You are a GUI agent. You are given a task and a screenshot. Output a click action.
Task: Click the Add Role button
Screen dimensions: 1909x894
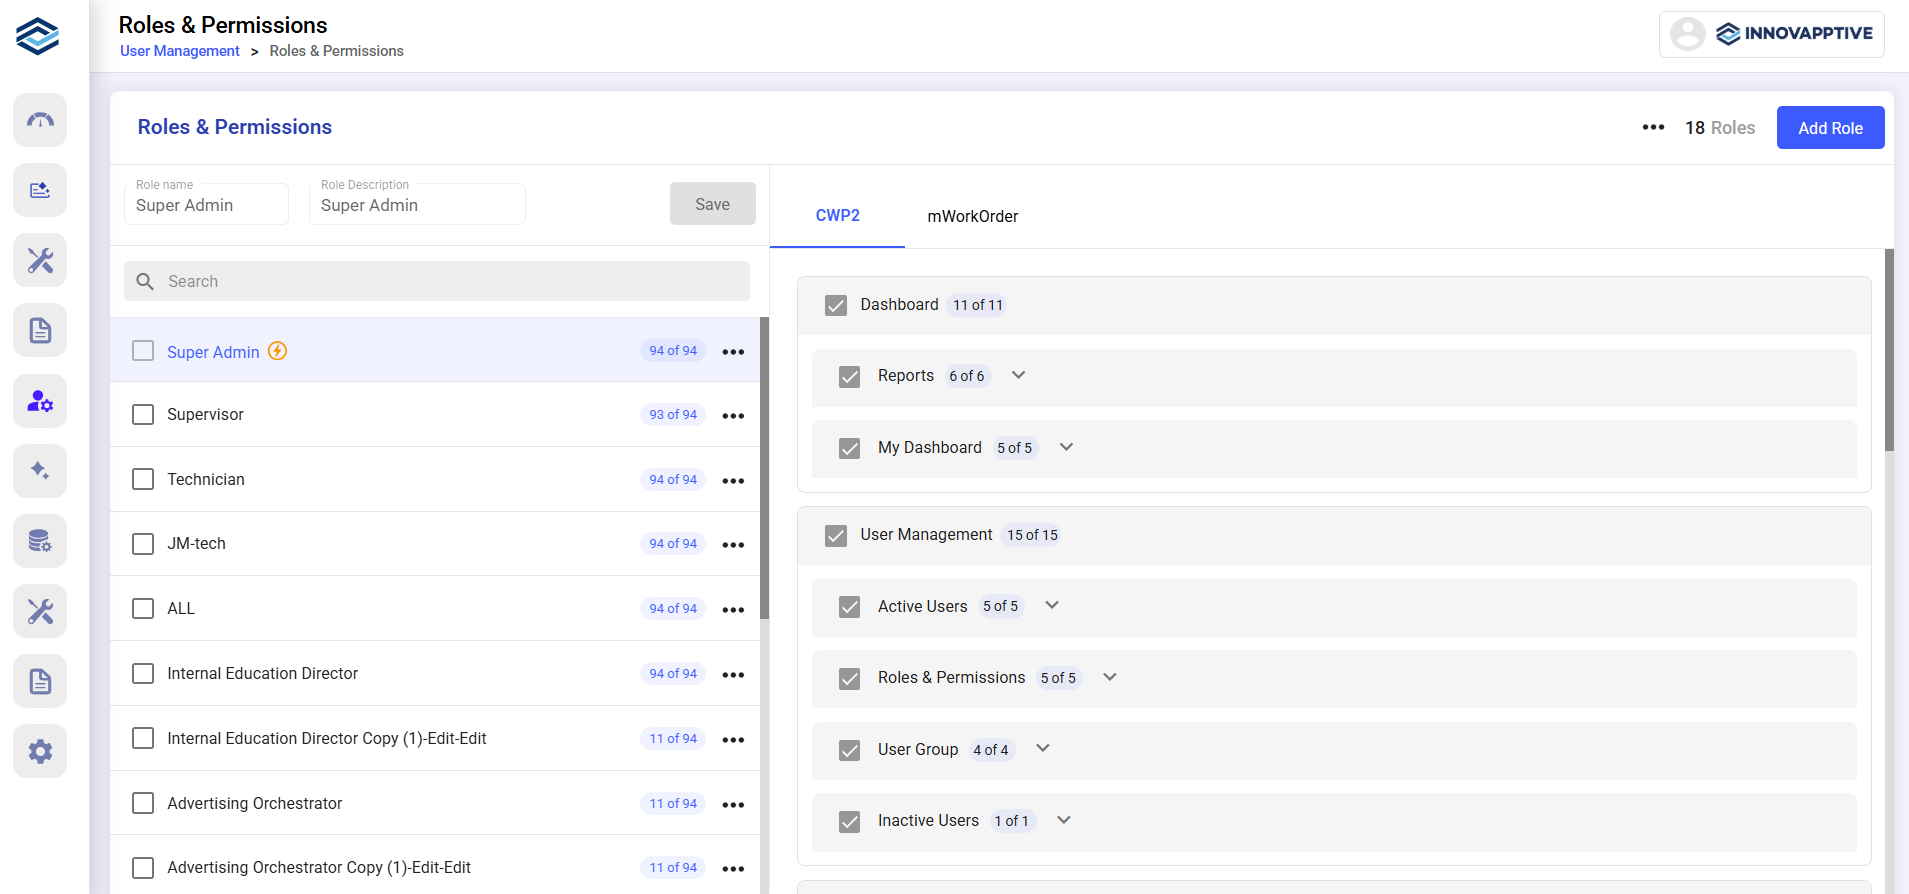(1829, 128)
